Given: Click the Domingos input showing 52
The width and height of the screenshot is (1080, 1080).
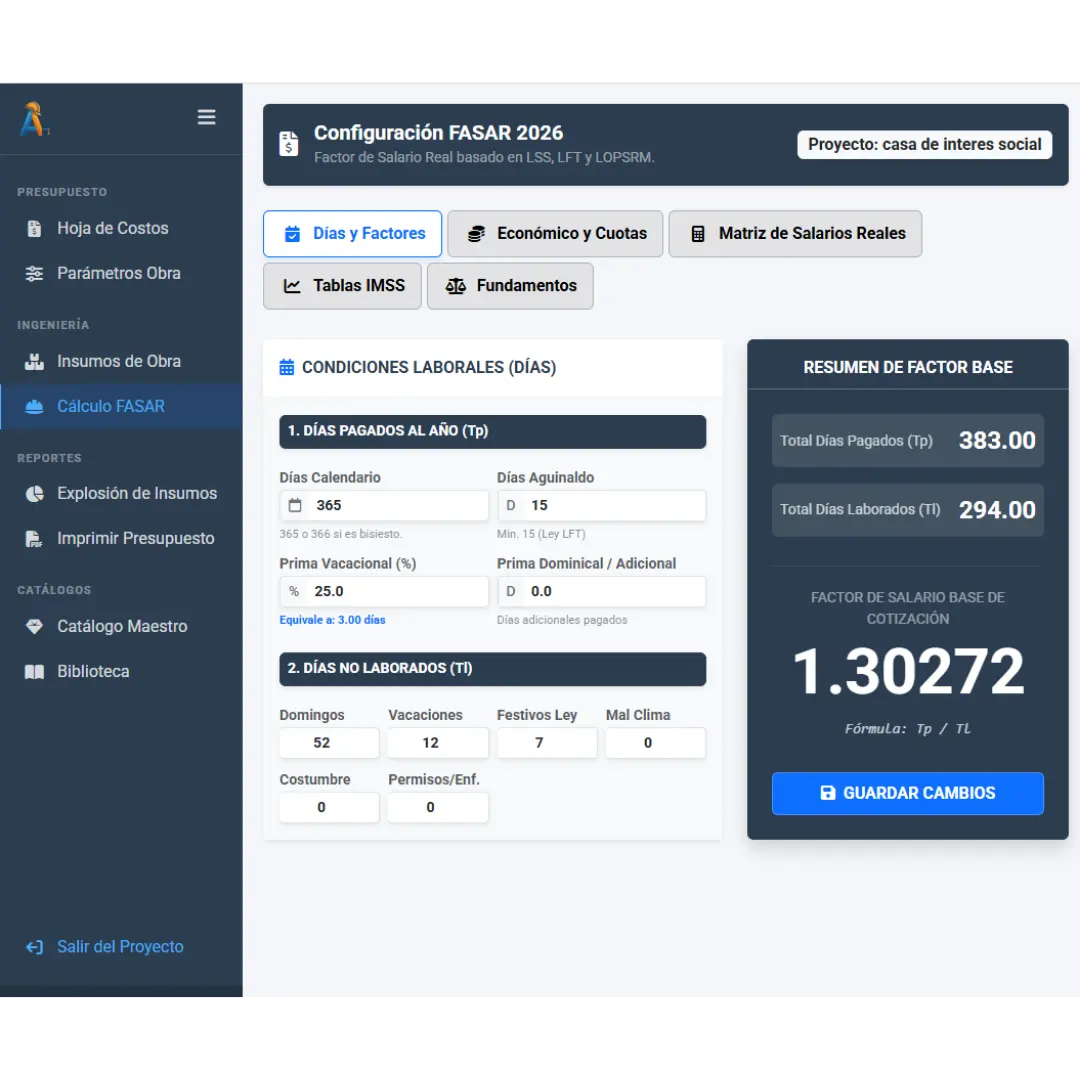Looking at the screenshot, I should pos(329,743).
